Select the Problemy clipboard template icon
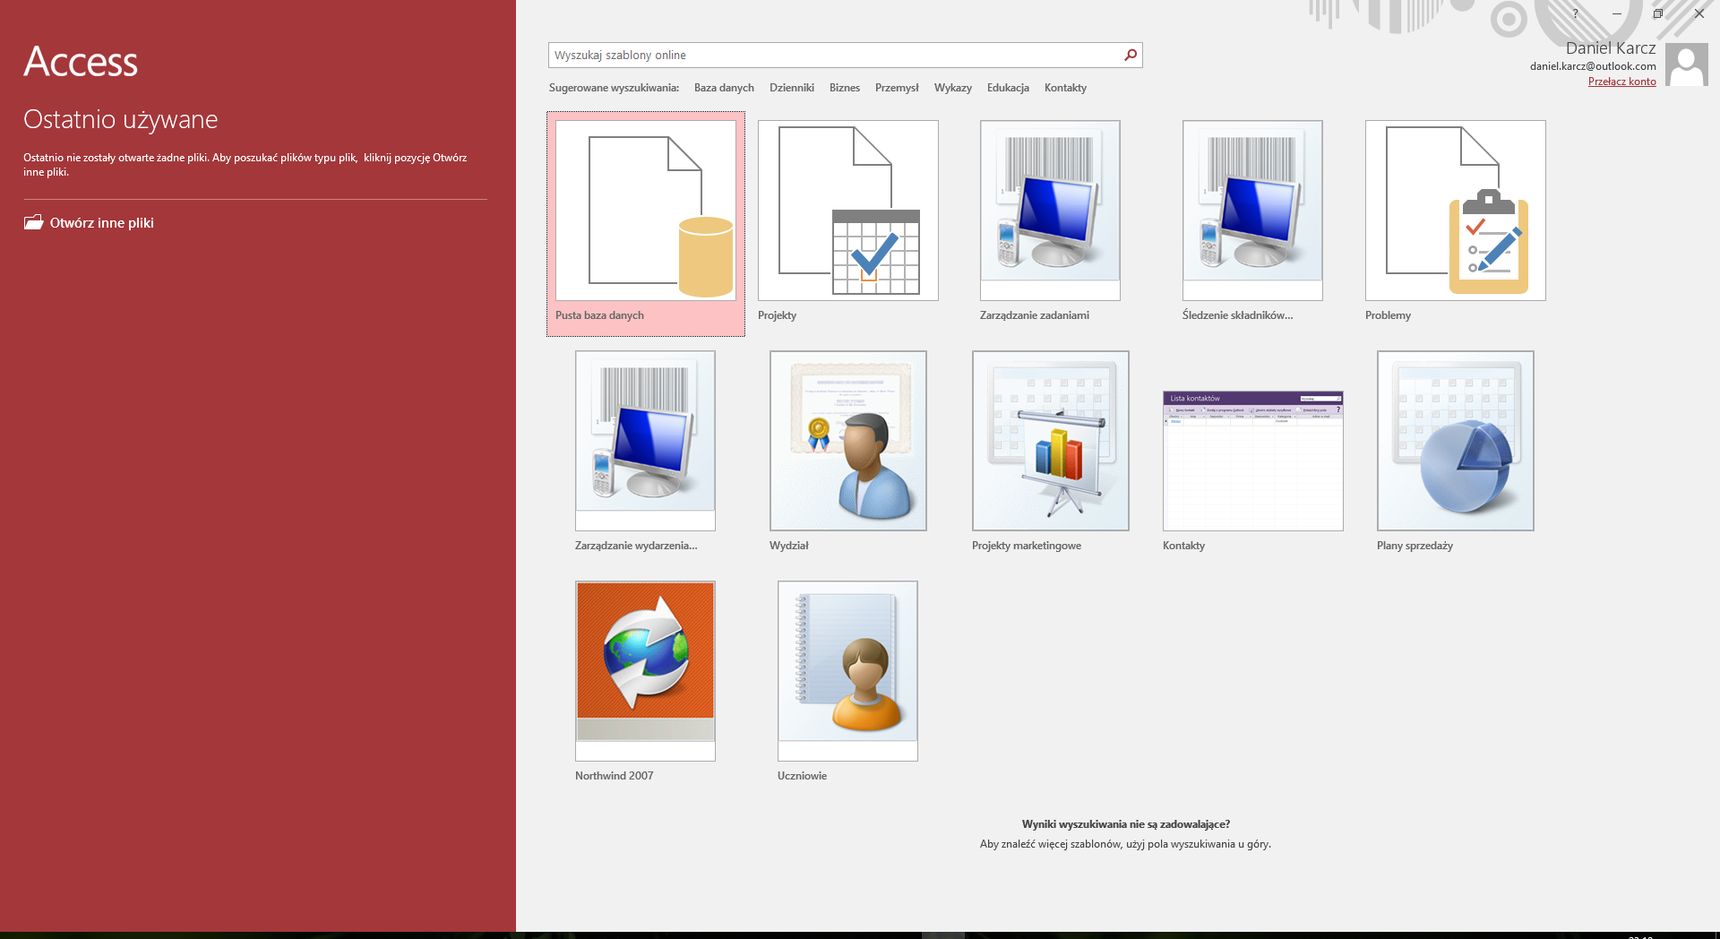1720x939 pixels. 1455,211
